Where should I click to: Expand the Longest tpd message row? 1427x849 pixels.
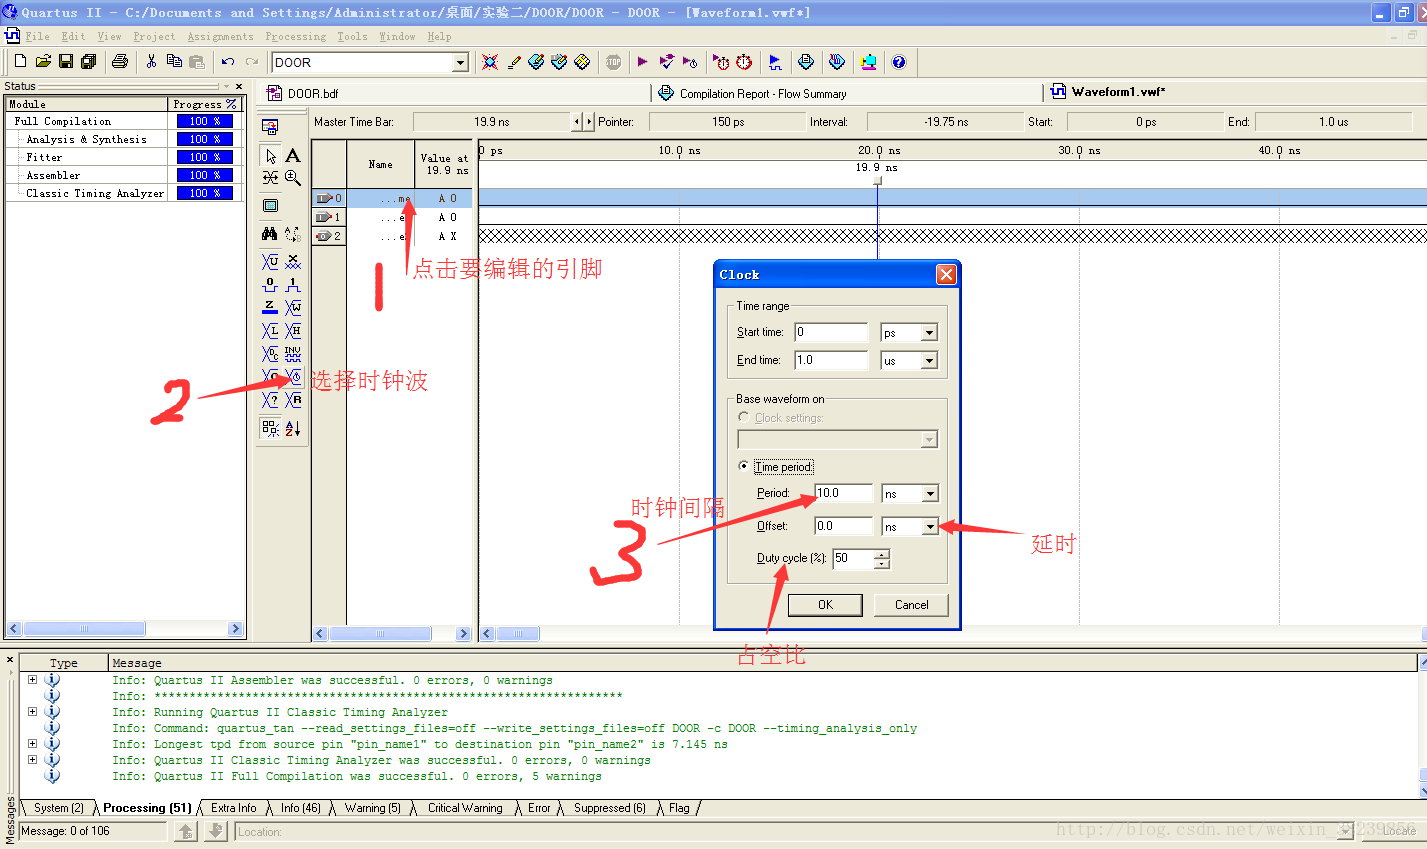[32, 744]
